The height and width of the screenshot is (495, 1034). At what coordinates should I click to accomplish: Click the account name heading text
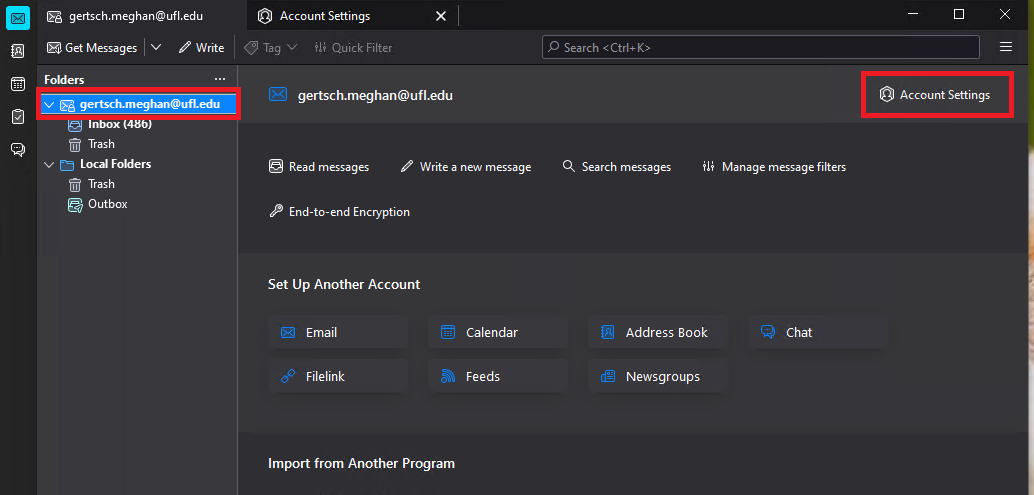point(375,95)
